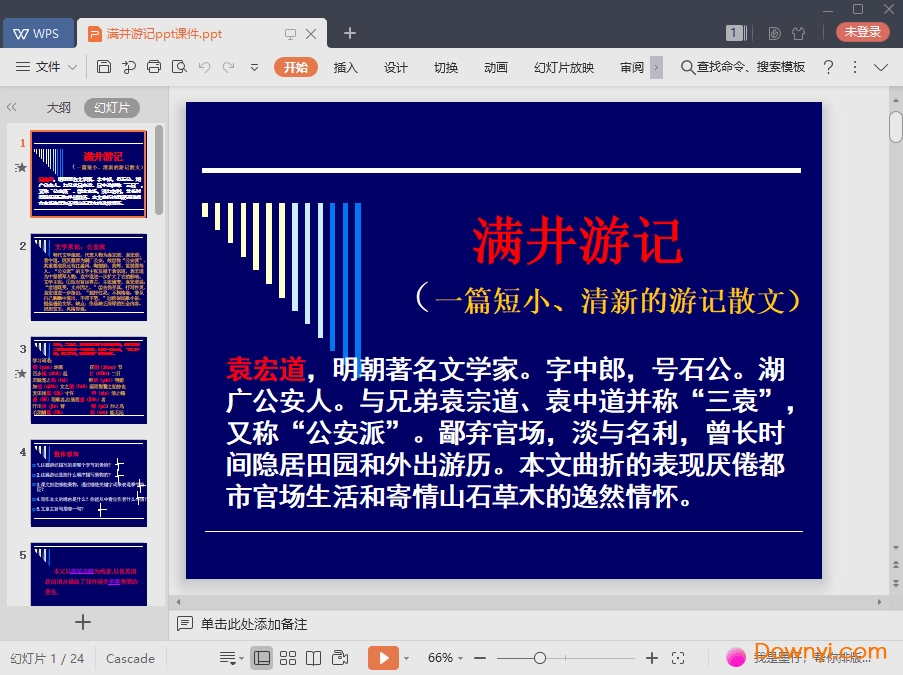Select the Slide Sorter view icon
The height and width of the screenshot is (675, 903).
pos(288,658)
